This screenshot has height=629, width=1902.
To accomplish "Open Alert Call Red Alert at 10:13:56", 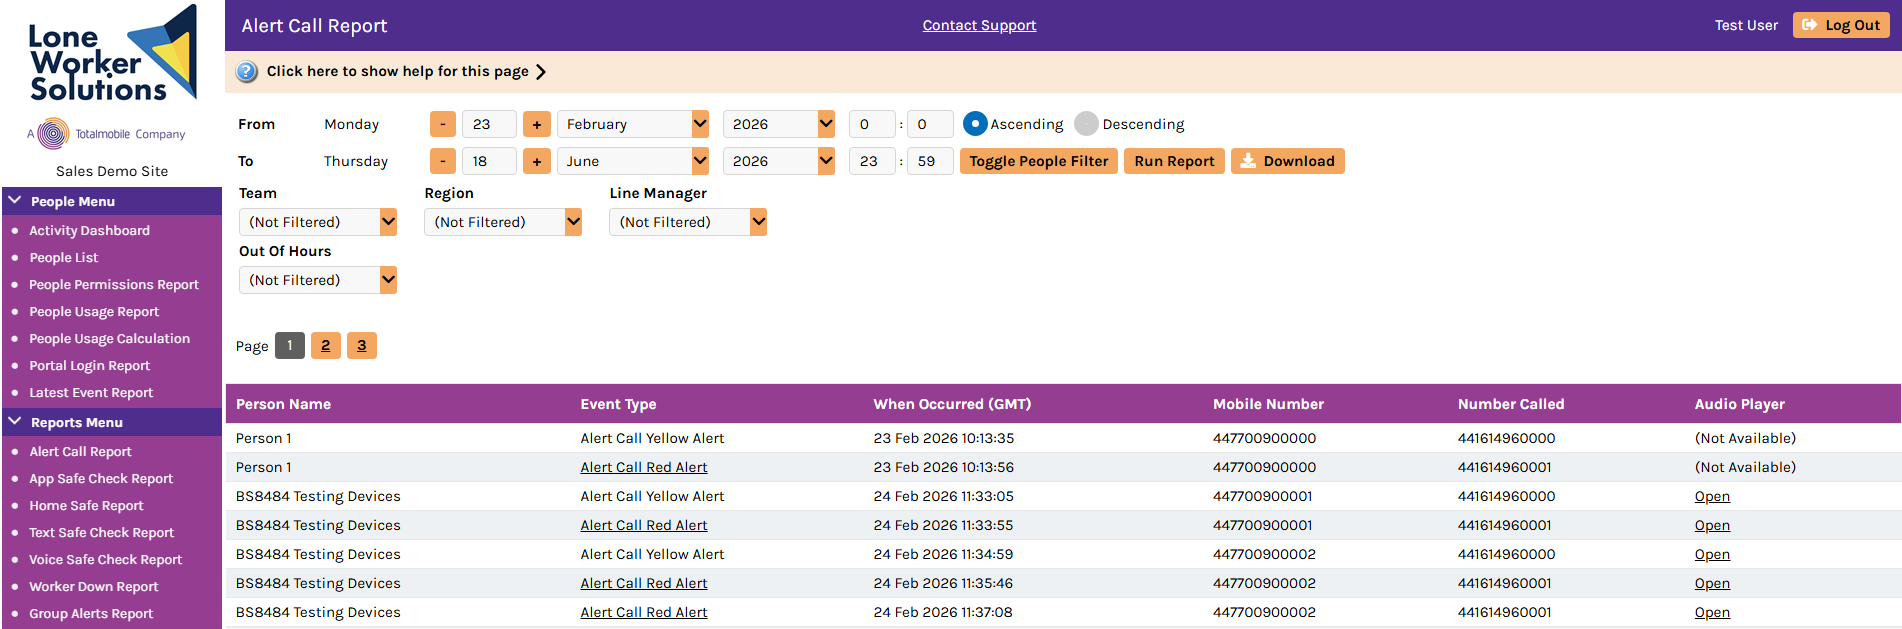I will coord(644,467).
